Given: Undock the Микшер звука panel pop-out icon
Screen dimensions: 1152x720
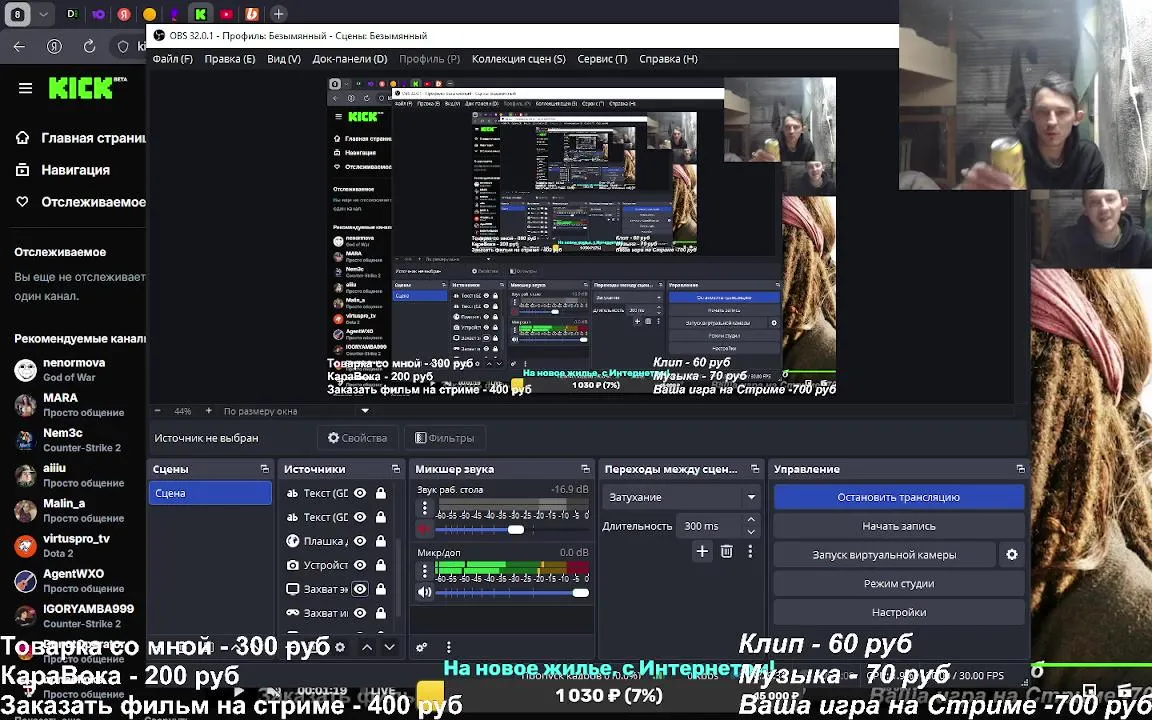Looking at the screenshot, I should pos(586,469).
